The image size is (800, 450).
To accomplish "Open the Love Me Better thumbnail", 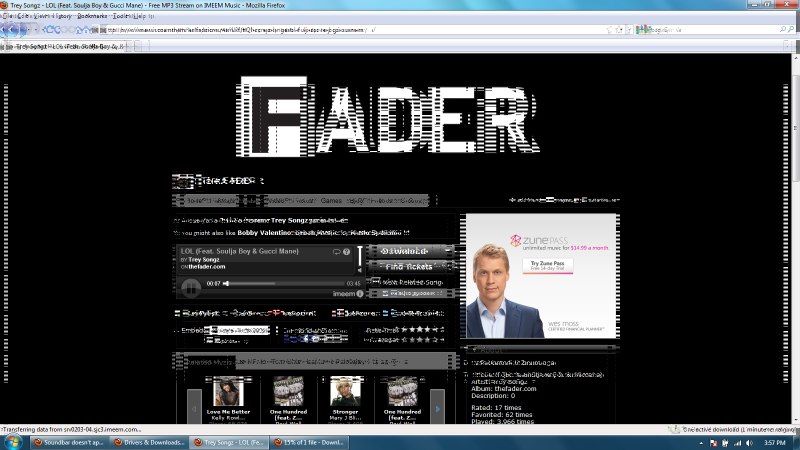I will click(x=228, y=391).
